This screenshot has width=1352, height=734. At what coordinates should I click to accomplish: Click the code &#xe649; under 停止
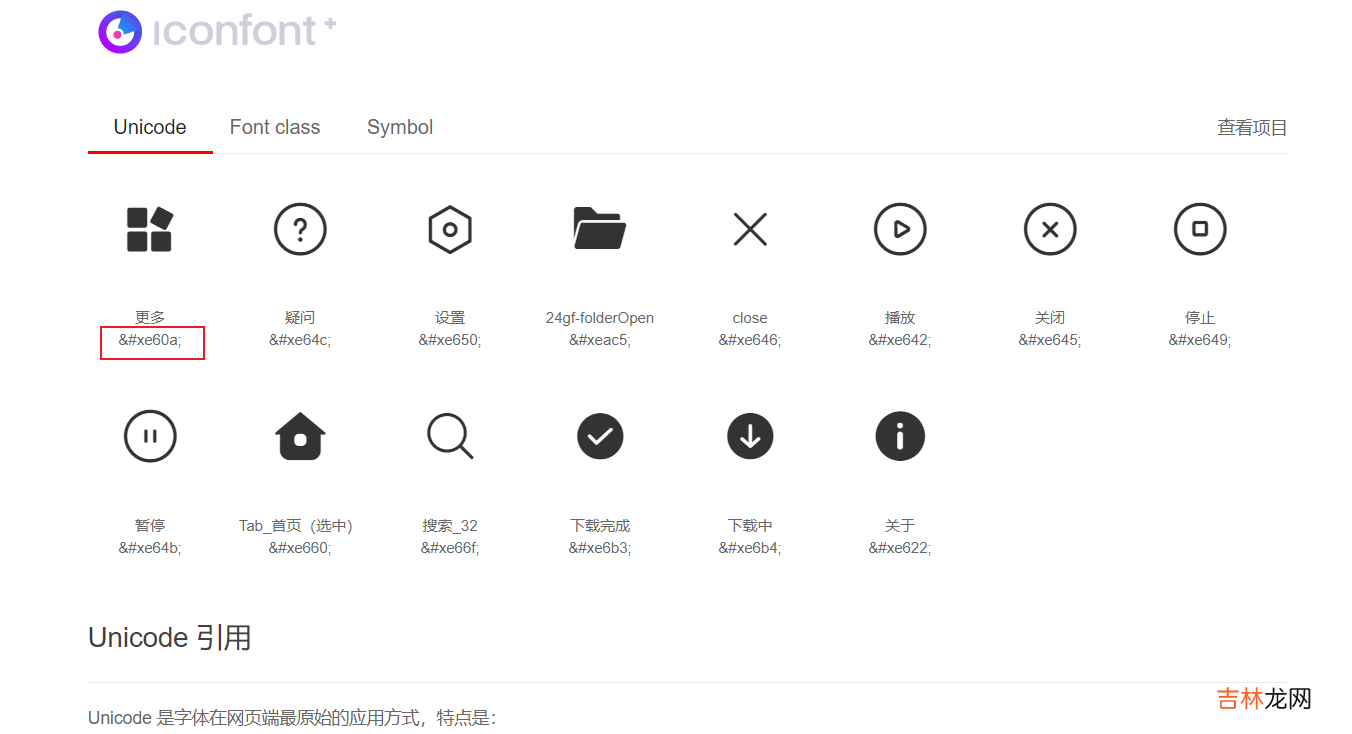[x=1200, y=340]
